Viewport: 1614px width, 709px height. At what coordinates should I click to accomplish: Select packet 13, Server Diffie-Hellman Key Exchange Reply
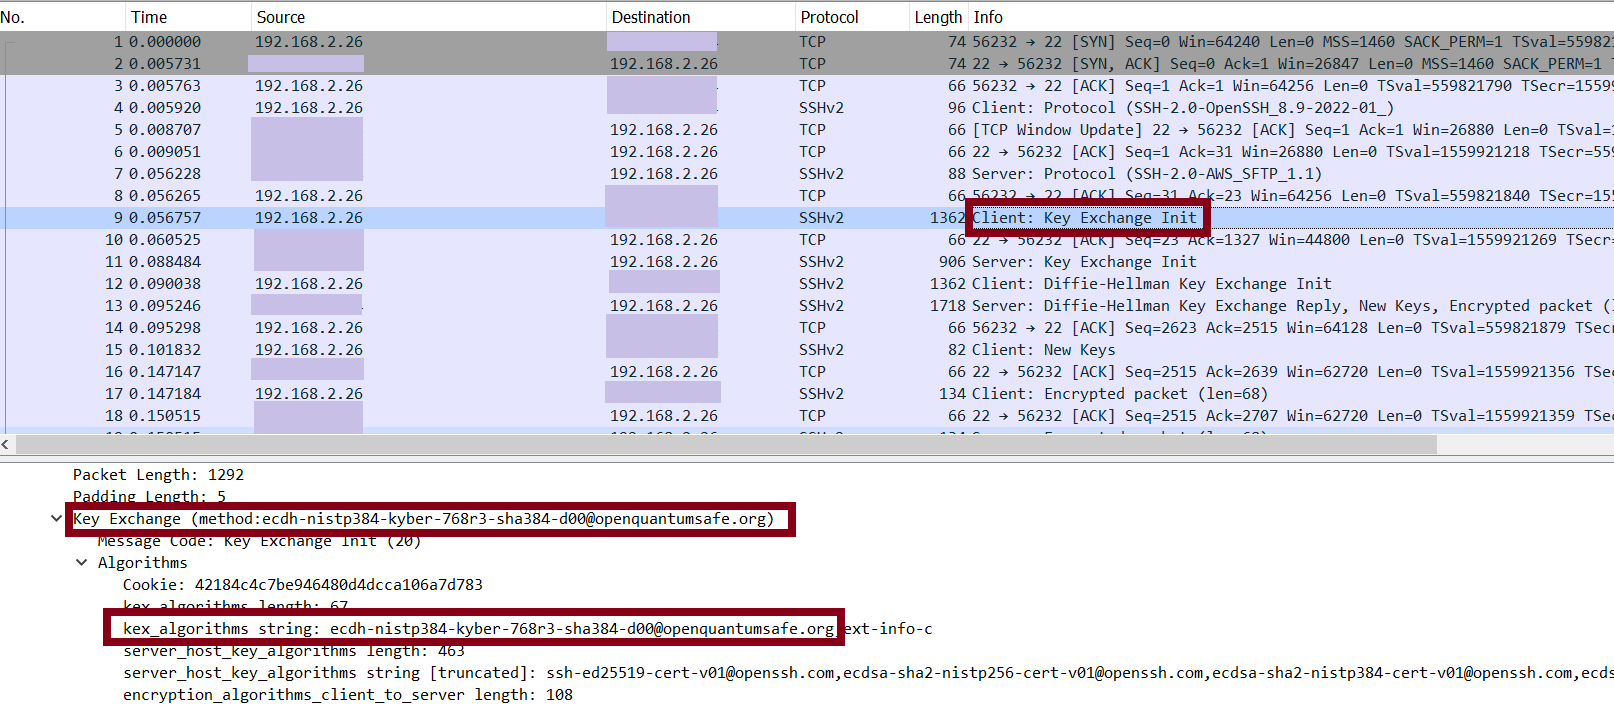807,306
